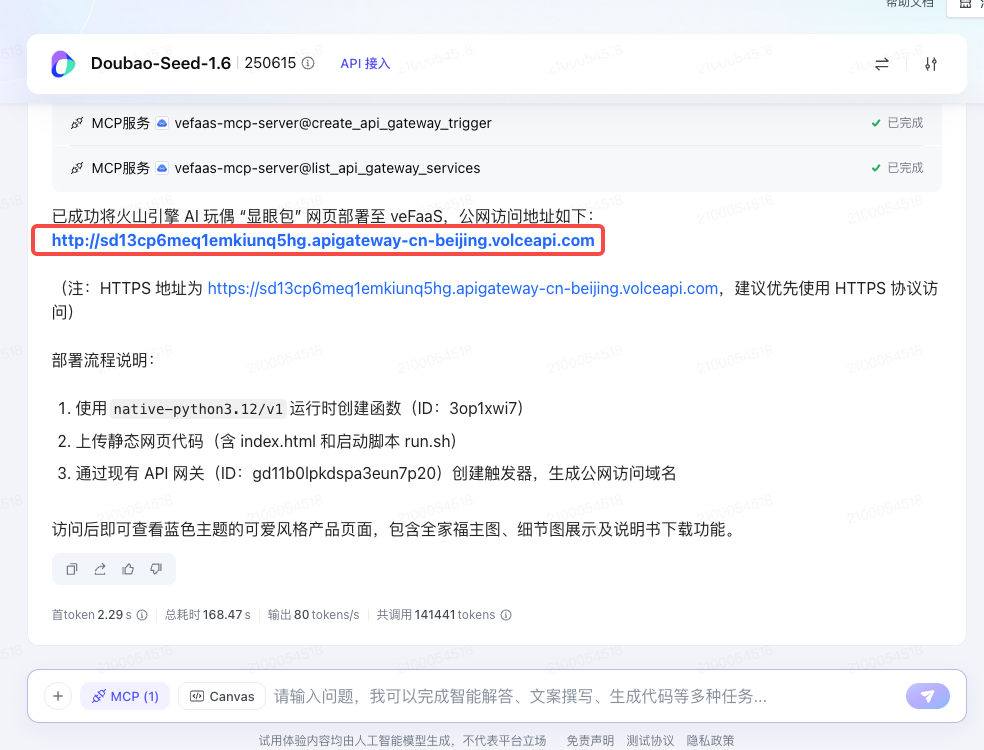The image size is (984, 750).
Task: Open the API 接入 link
Action: (x=365, y=63)
